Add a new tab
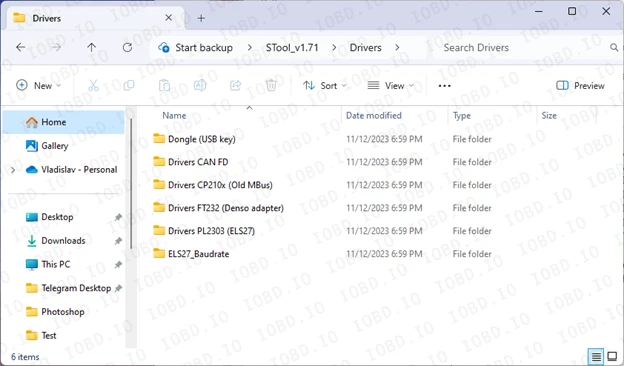The height and width of the screenshot is (366, 624). (x=201, y=18)
